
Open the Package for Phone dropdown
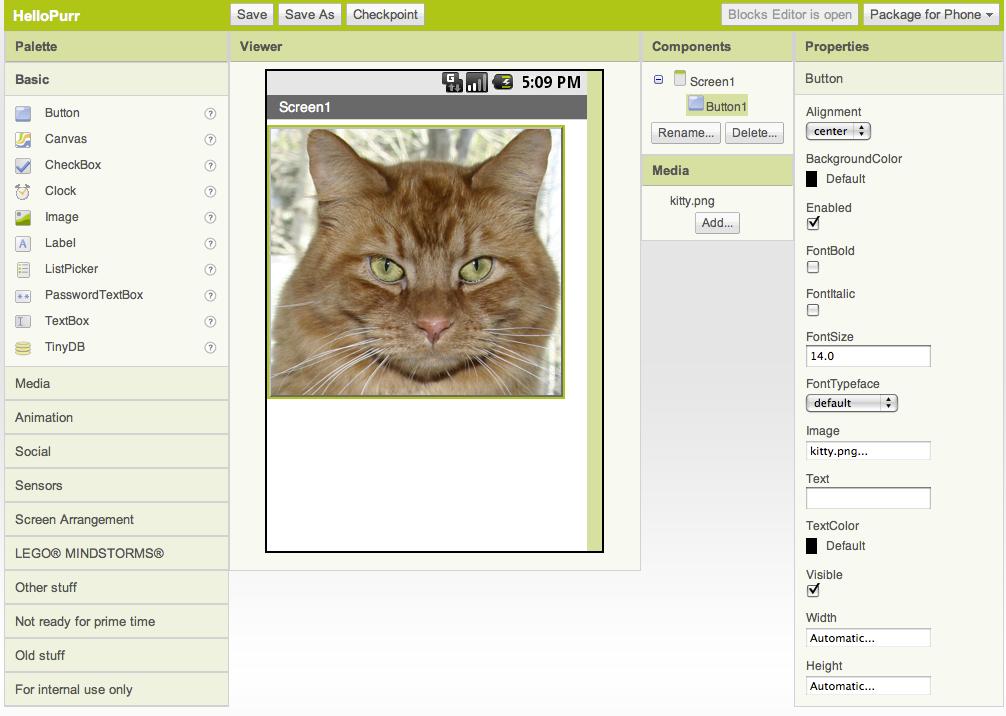tap(931, 15)
